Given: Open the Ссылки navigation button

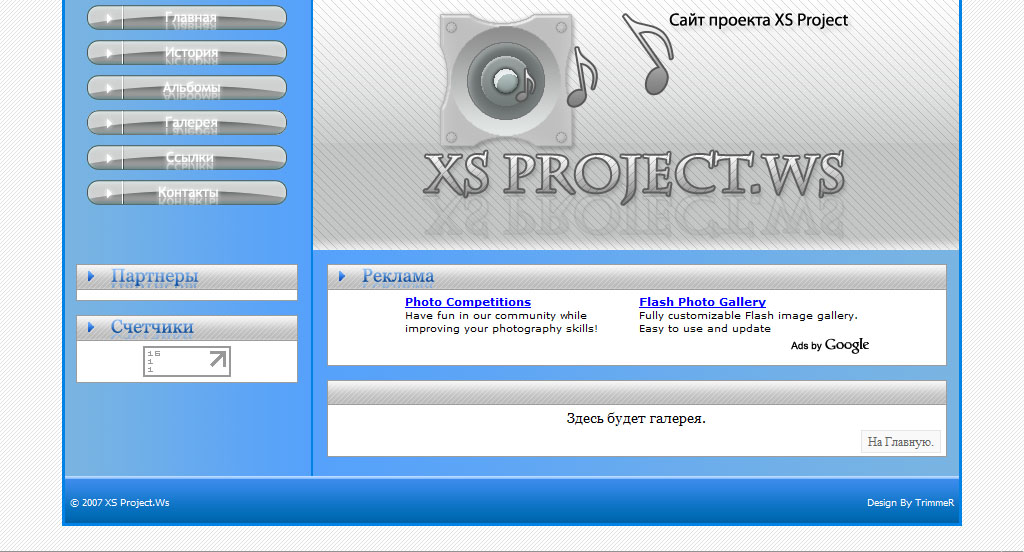Looking at the screenshot, I should pos(187,157).
